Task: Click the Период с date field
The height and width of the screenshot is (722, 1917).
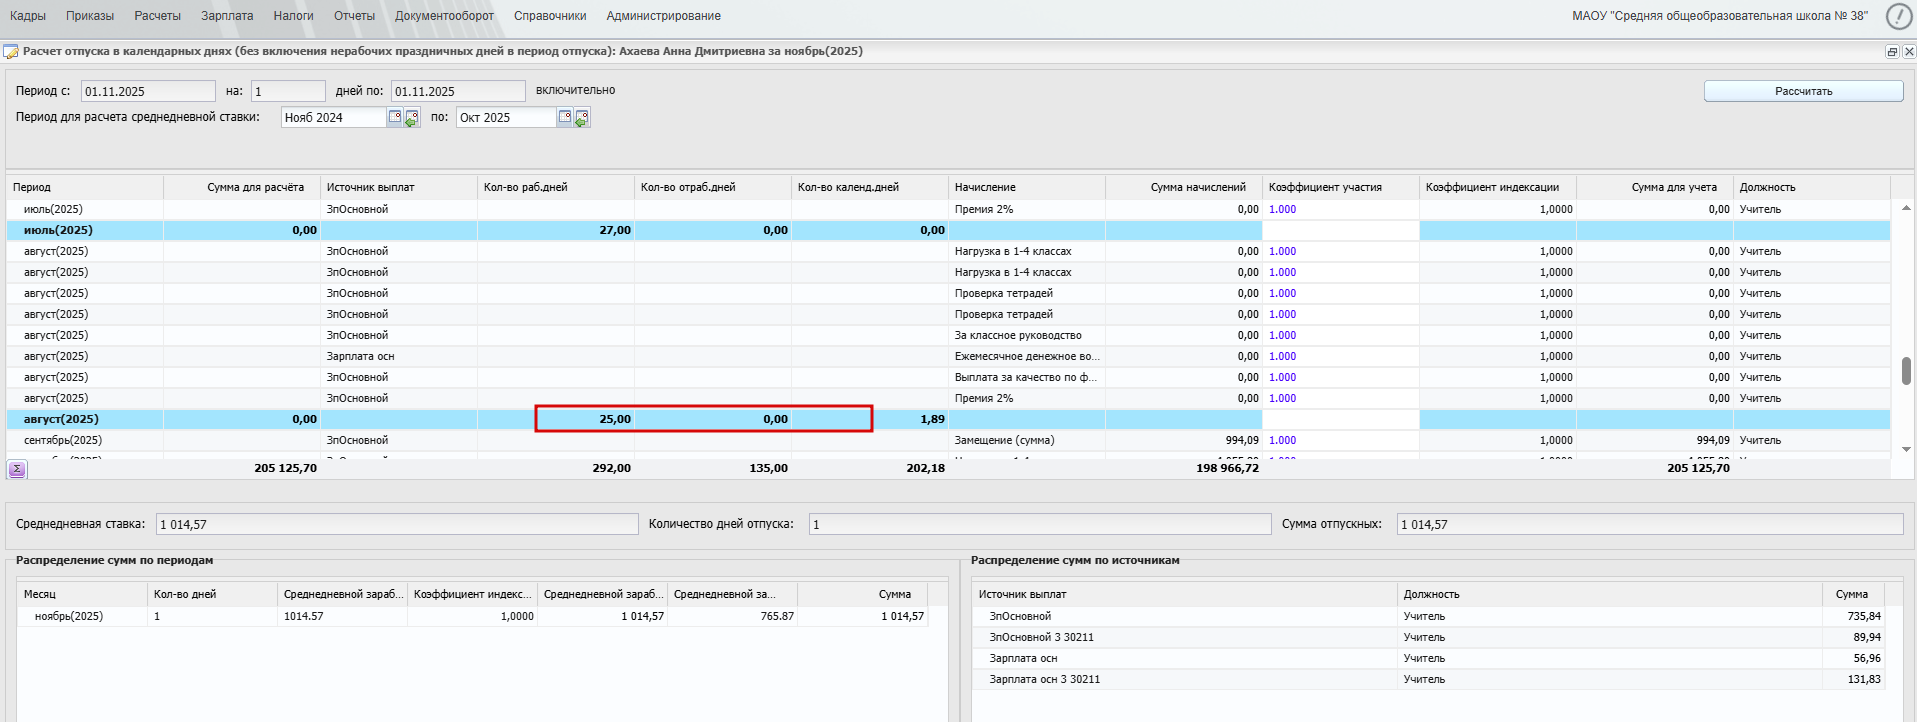Action: pos(147,91)
